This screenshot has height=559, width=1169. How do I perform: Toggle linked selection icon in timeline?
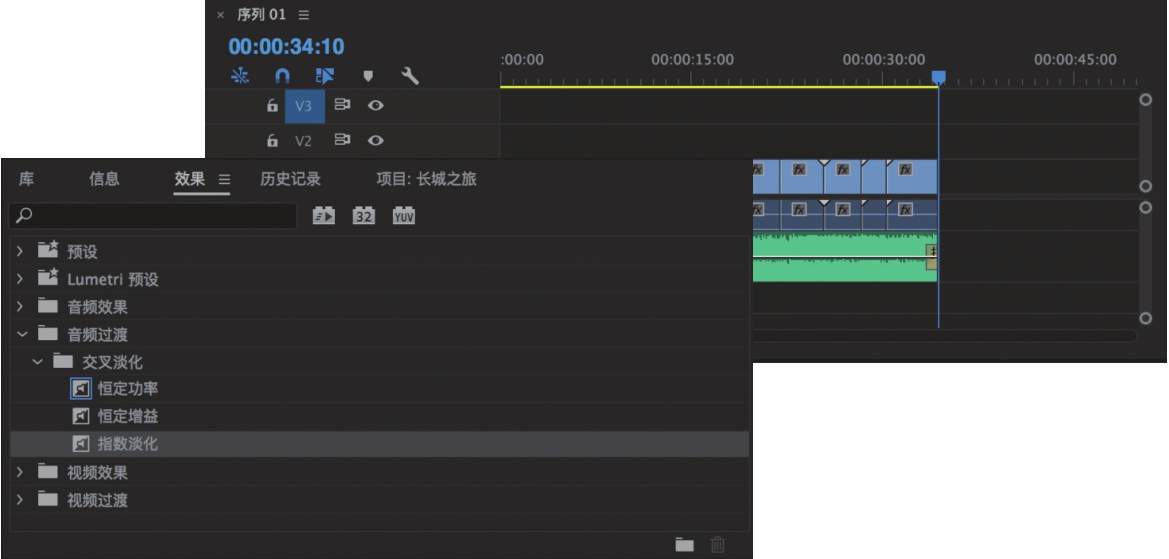click(325, 76)
